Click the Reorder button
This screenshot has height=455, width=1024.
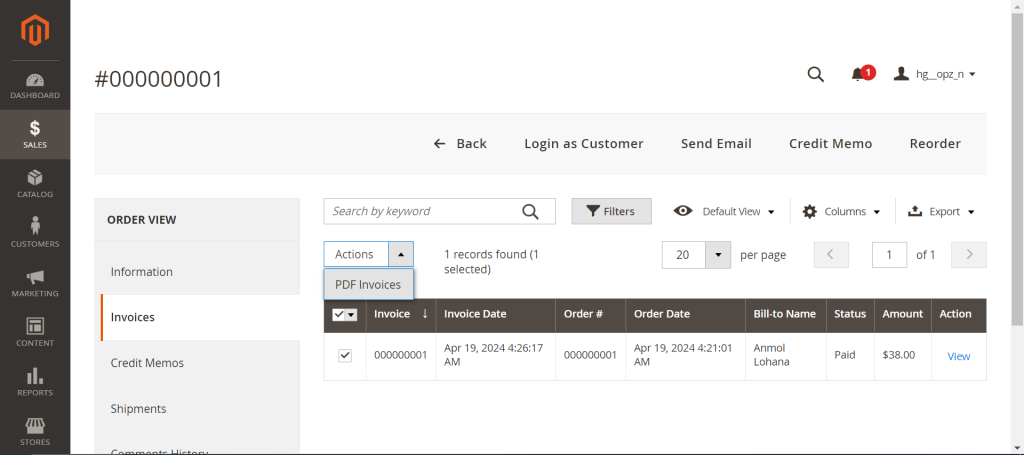click(x=935, y=144)
